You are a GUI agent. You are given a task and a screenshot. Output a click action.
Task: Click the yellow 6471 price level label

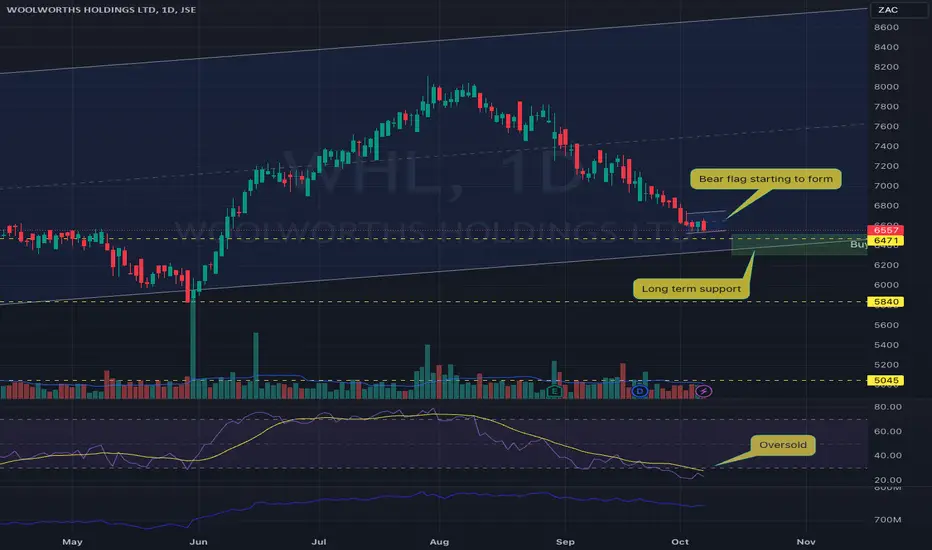(x=886, y=241)
